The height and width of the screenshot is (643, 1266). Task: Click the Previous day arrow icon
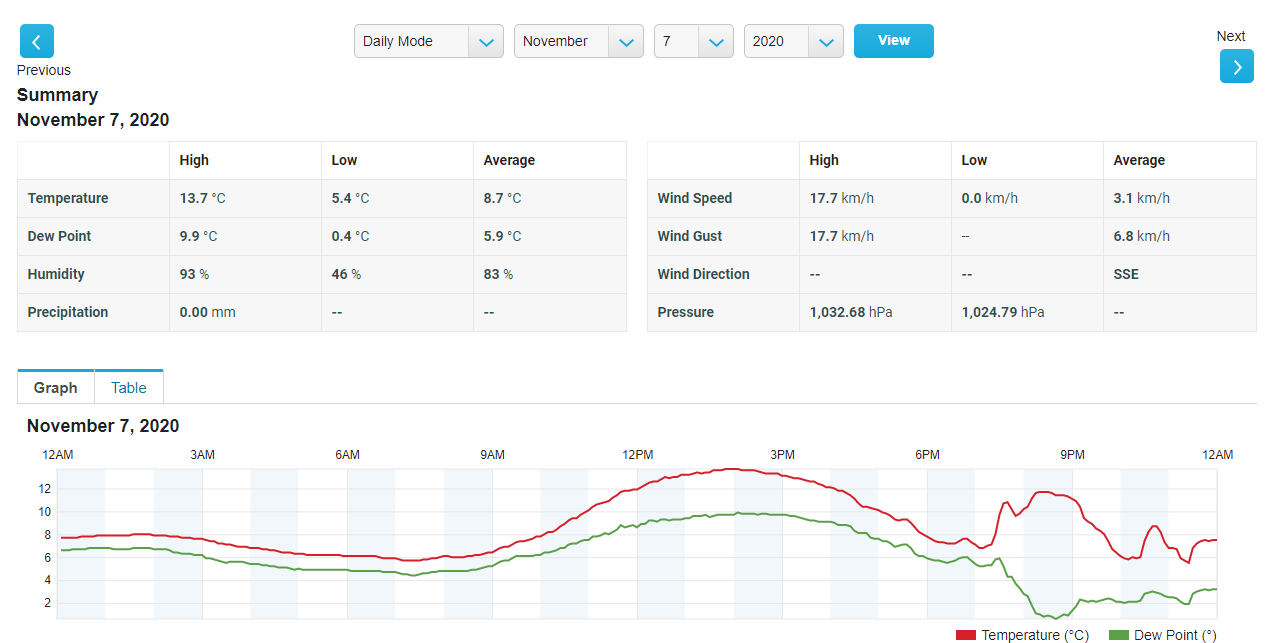[x=37, y=41]
